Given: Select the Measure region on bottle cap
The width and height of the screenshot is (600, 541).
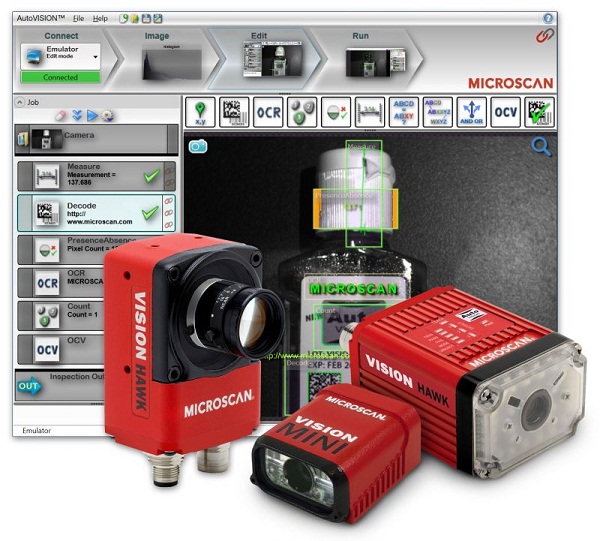Looking at the screenshot, I should click(x=364, y=194).
